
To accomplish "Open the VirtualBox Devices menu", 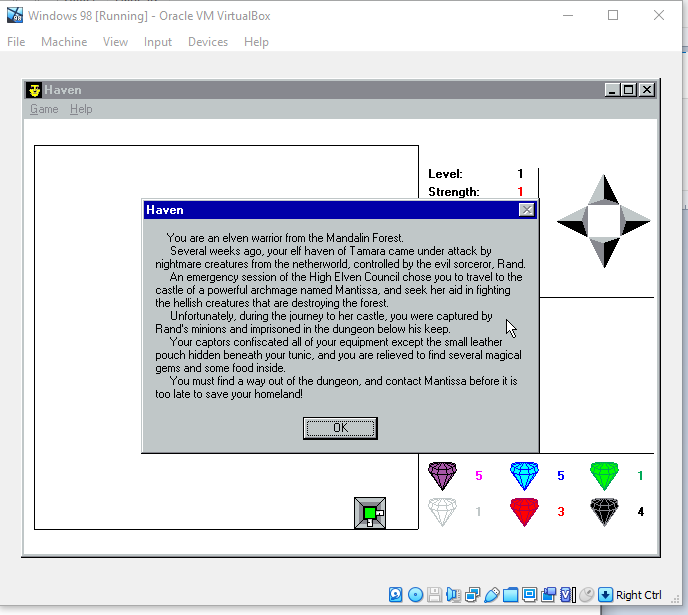I will [208, 42].
